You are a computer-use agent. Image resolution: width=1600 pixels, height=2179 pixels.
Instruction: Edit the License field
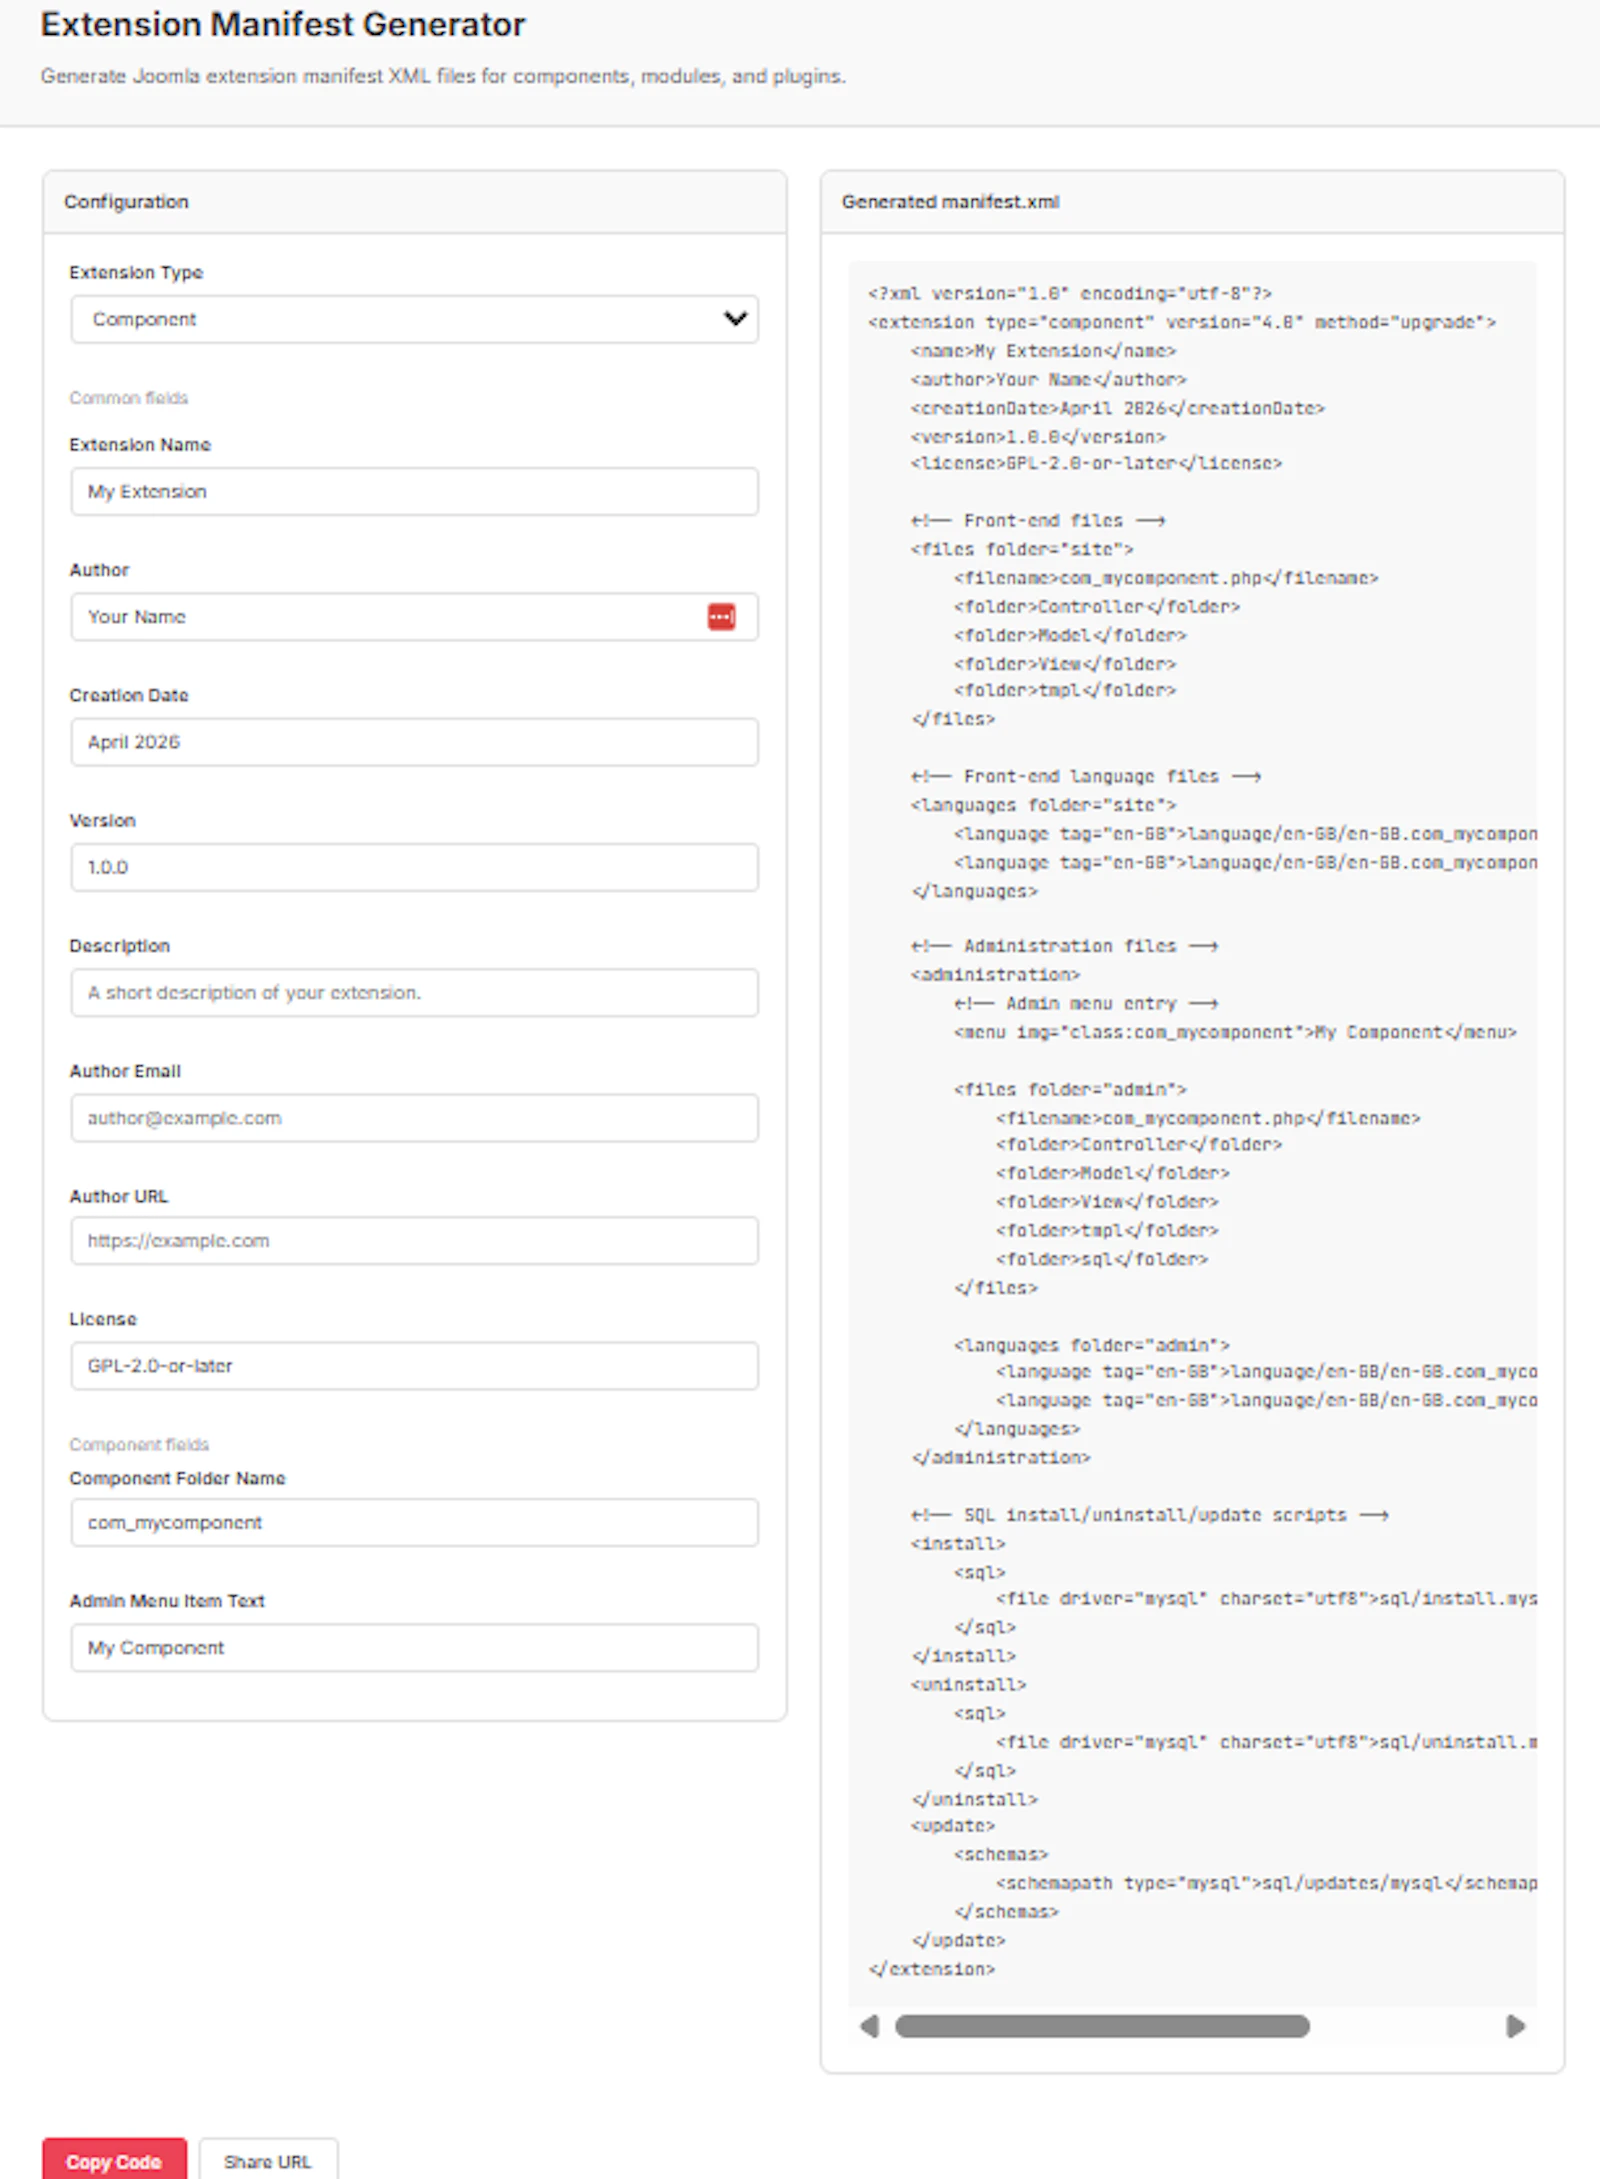414,1366
